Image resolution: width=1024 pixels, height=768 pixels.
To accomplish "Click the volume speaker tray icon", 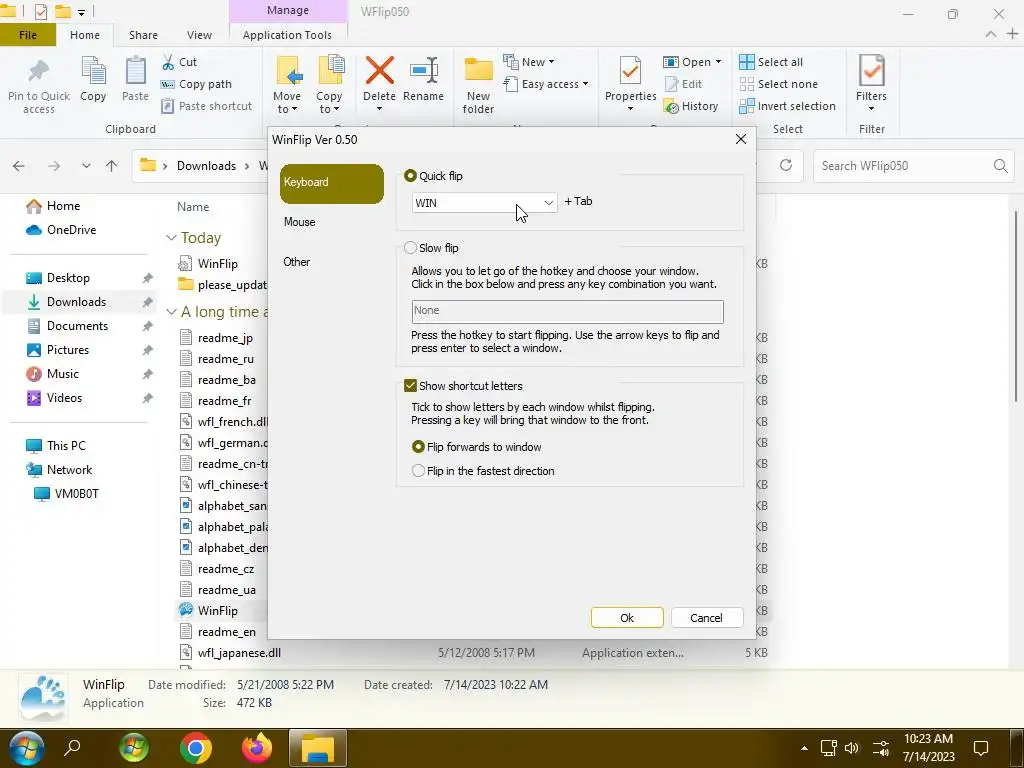I will (x=852, y=748).
